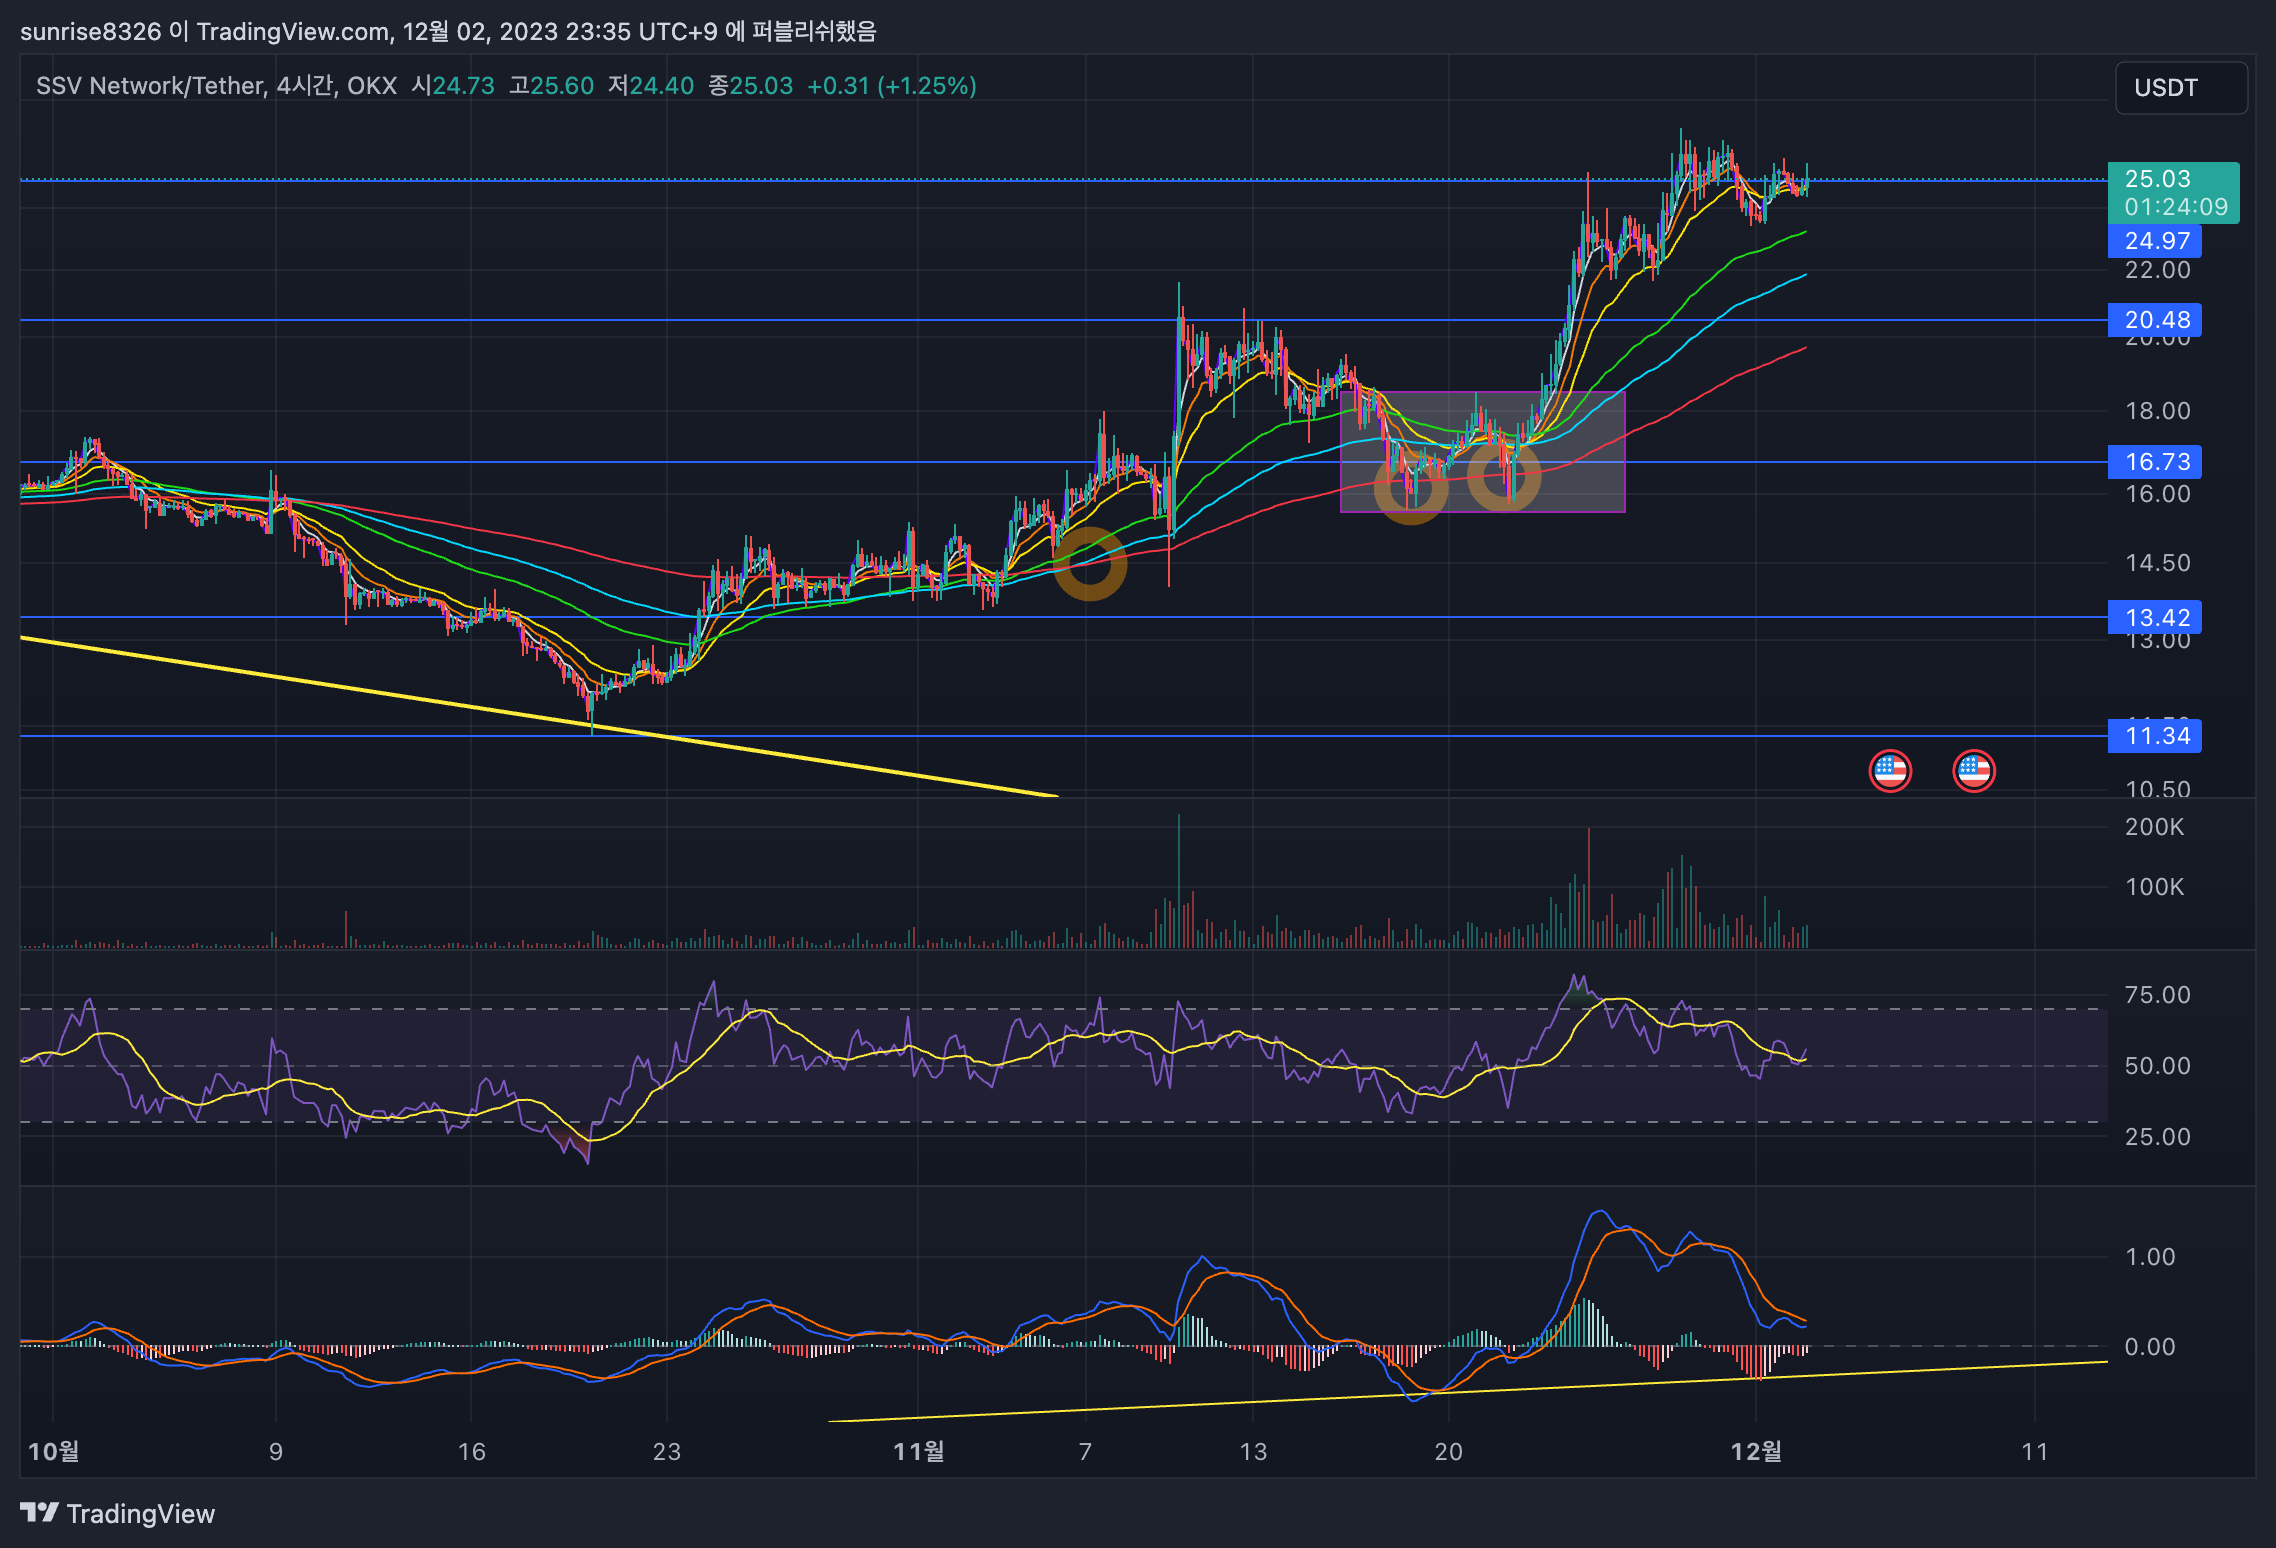Click the 0.00 MACD axis label

pyautogui.click(x=2150, y=1347)
